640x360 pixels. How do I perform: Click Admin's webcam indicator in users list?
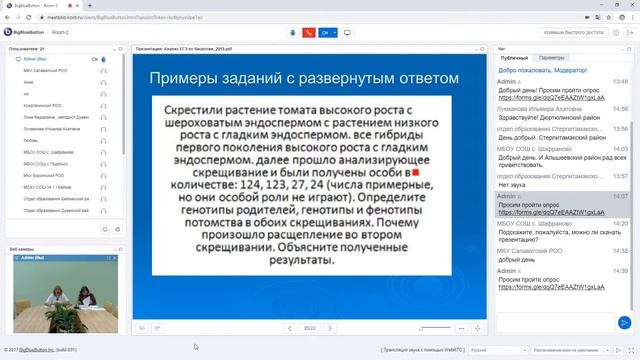[x=95, y=59]
